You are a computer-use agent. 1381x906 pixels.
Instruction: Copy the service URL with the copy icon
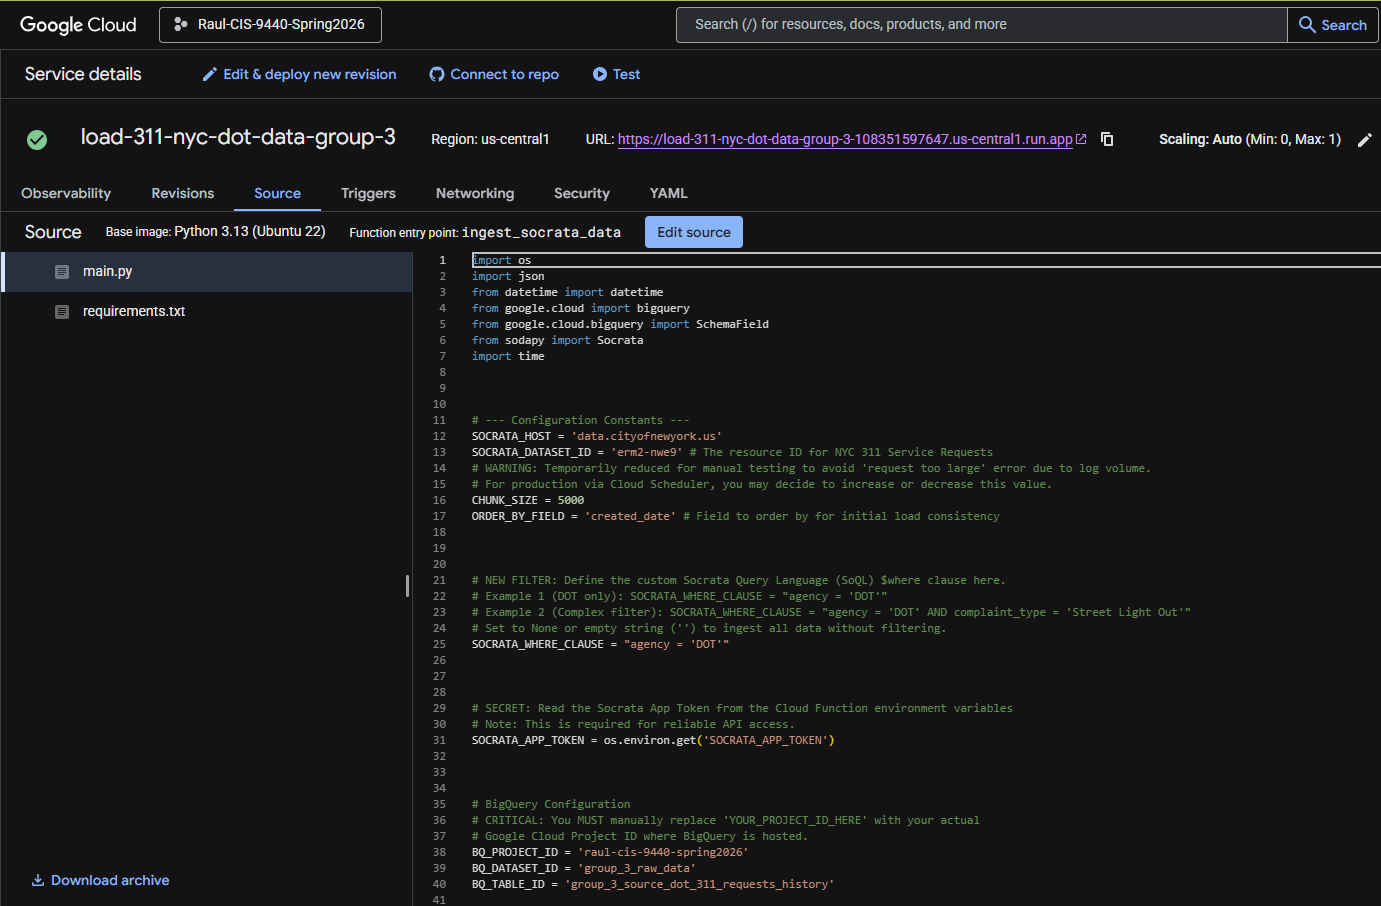1107,139
